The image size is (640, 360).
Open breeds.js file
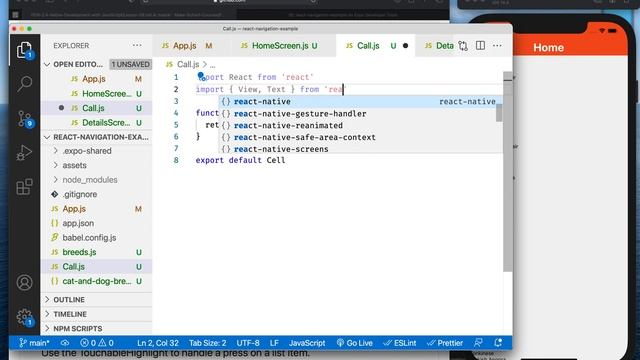coord(96,252)
